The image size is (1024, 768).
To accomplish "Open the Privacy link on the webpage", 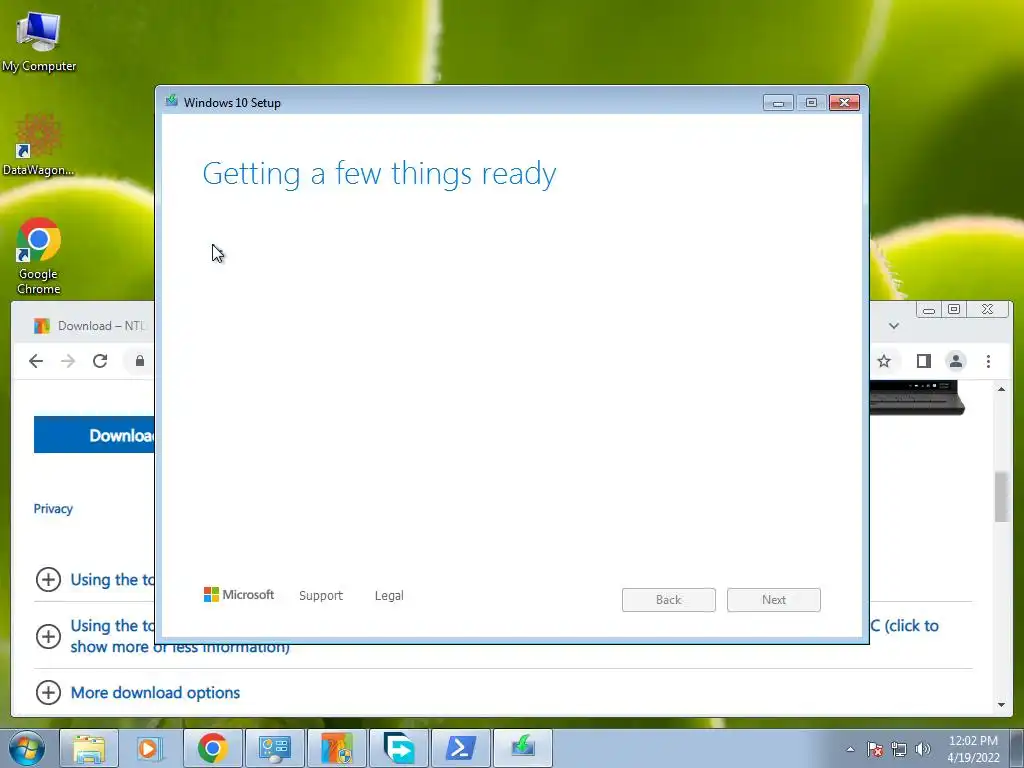I will point(53,509).
